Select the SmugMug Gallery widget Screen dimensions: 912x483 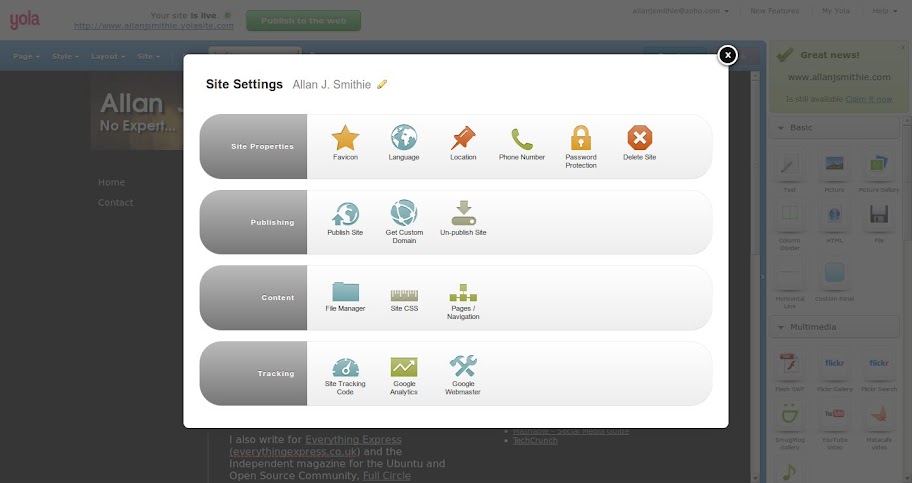tap(789, 427)
